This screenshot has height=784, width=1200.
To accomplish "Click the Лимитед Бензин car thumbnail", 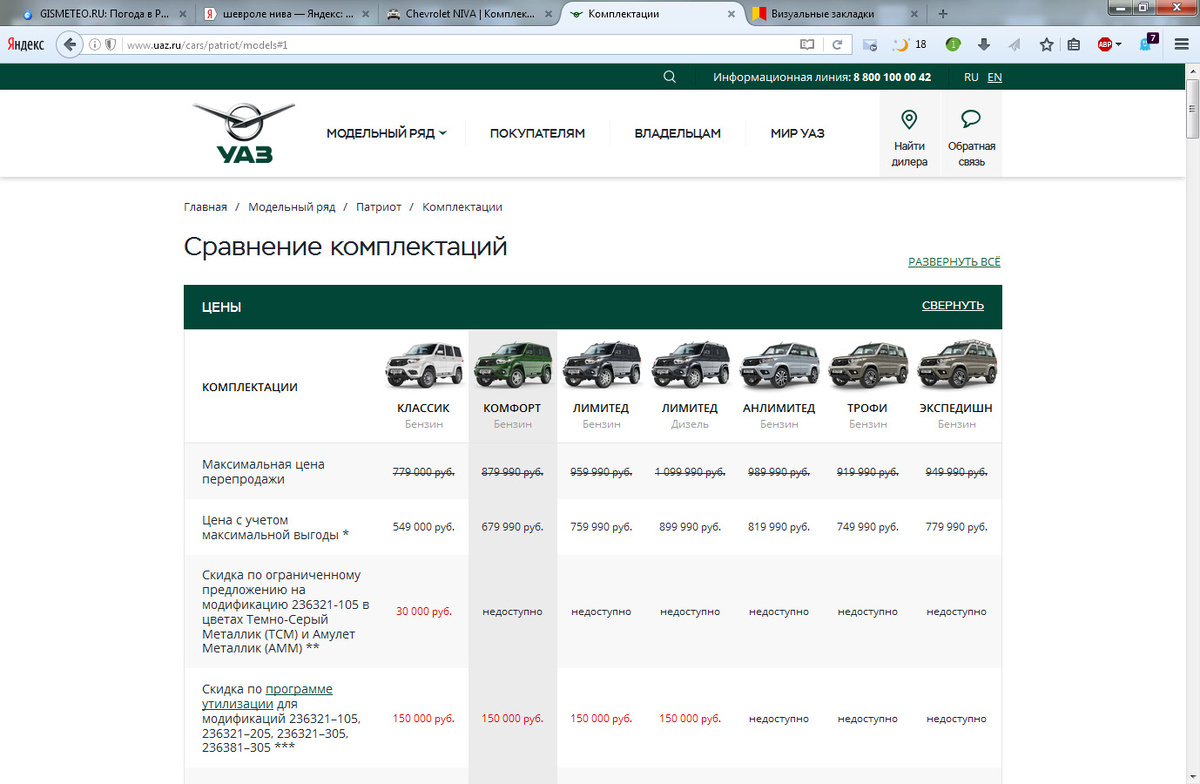I will 601,366.
